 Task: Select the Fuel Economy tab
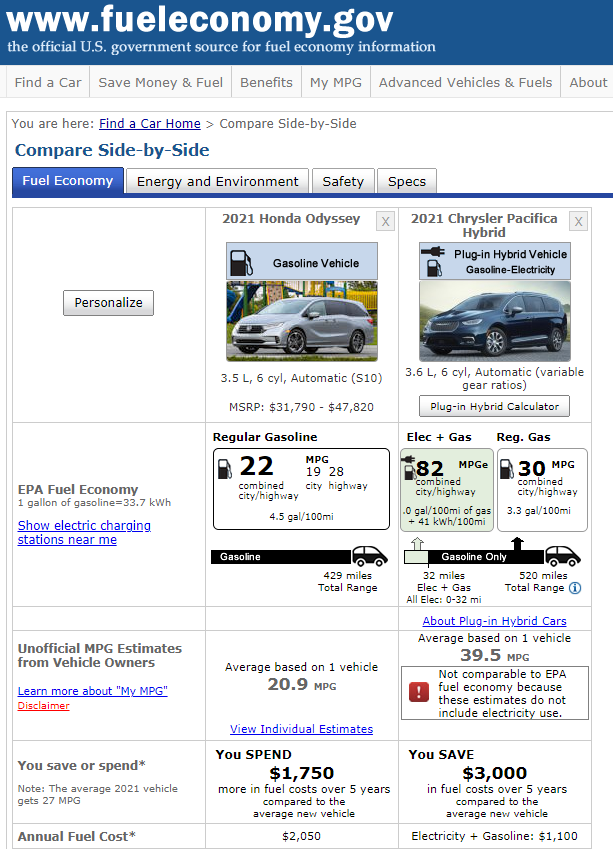[x=68, y=181]
